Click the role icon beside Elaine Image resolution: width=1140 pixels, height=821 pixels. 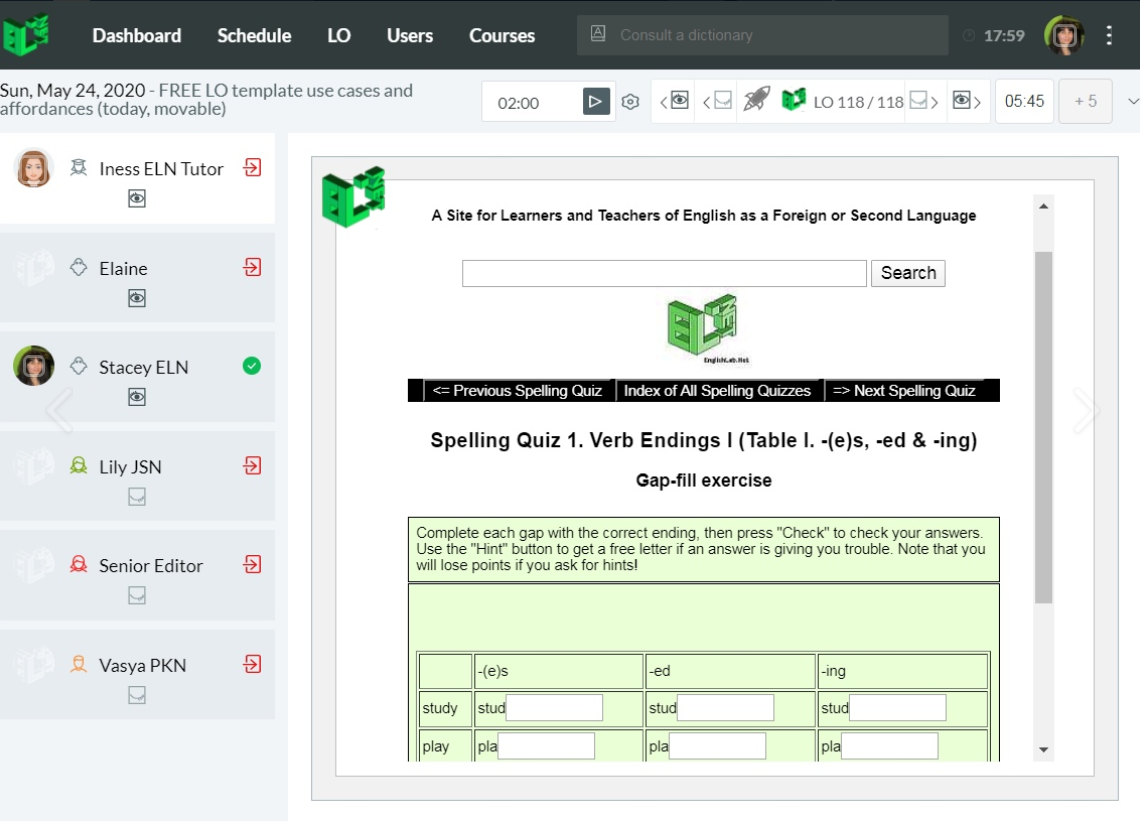(79, 268)
